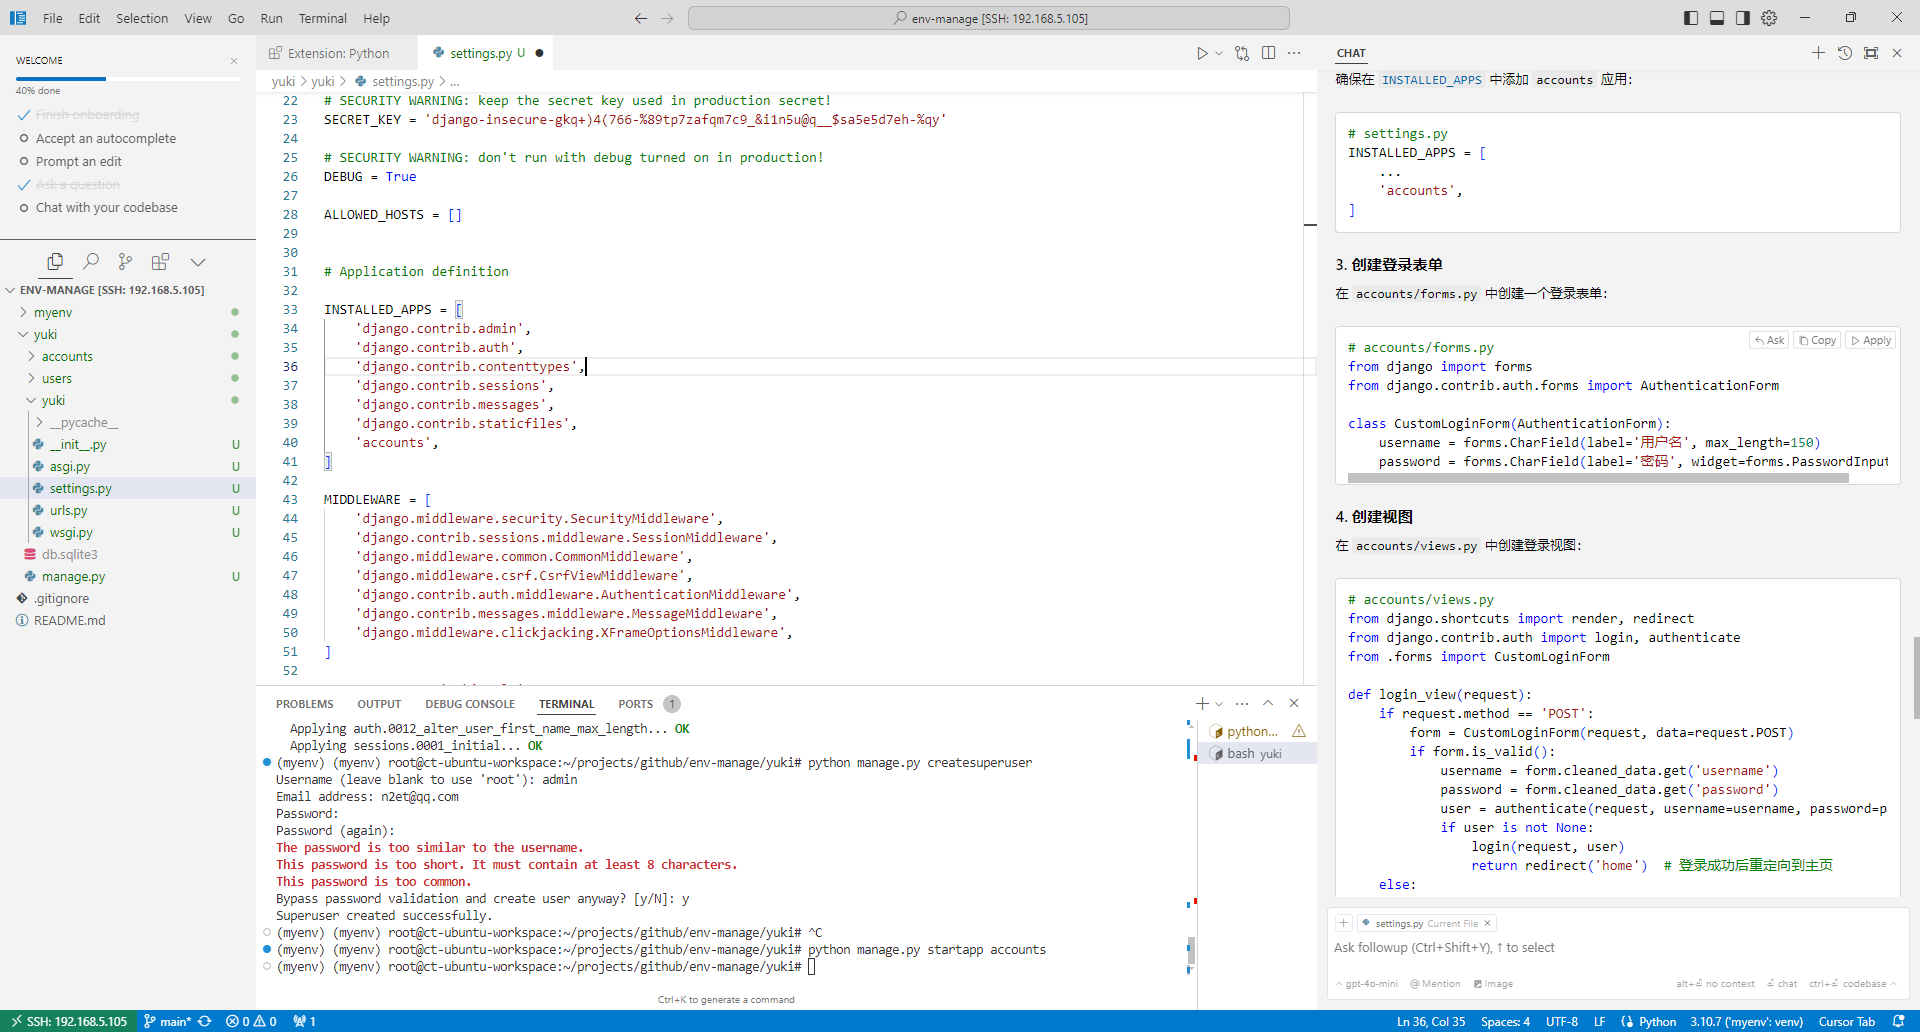Open terminal panel more actions

pos(1242,704)
